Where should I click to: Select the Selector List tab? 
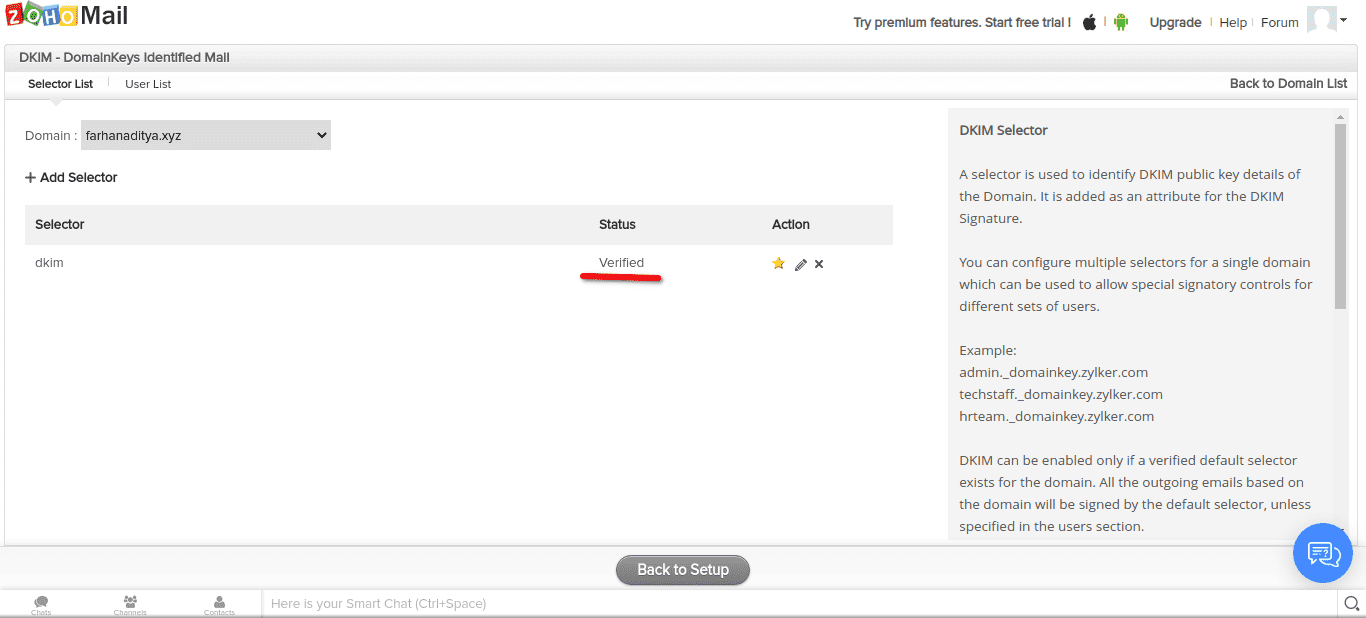[60, 84]
